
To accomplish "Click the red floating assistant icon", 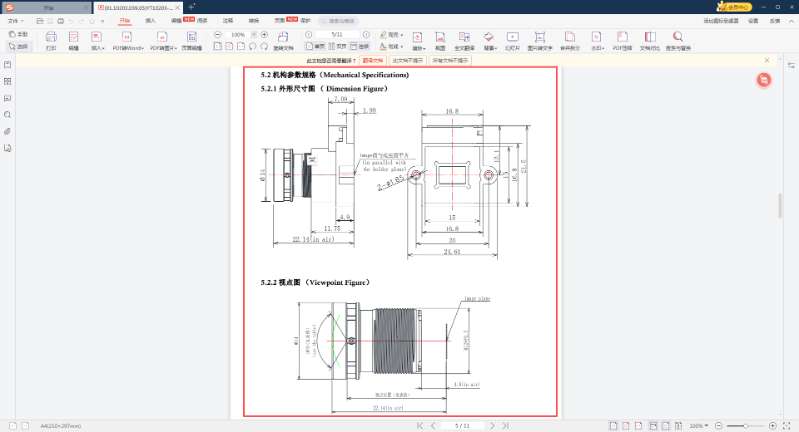I will tap(763, 80).
